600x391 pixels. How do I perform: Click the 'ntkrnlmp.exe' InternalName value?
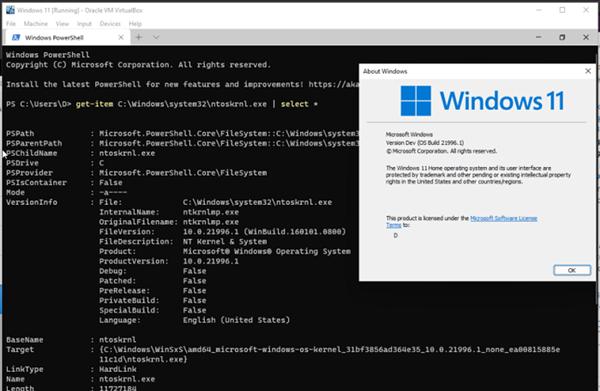(211, 212)
